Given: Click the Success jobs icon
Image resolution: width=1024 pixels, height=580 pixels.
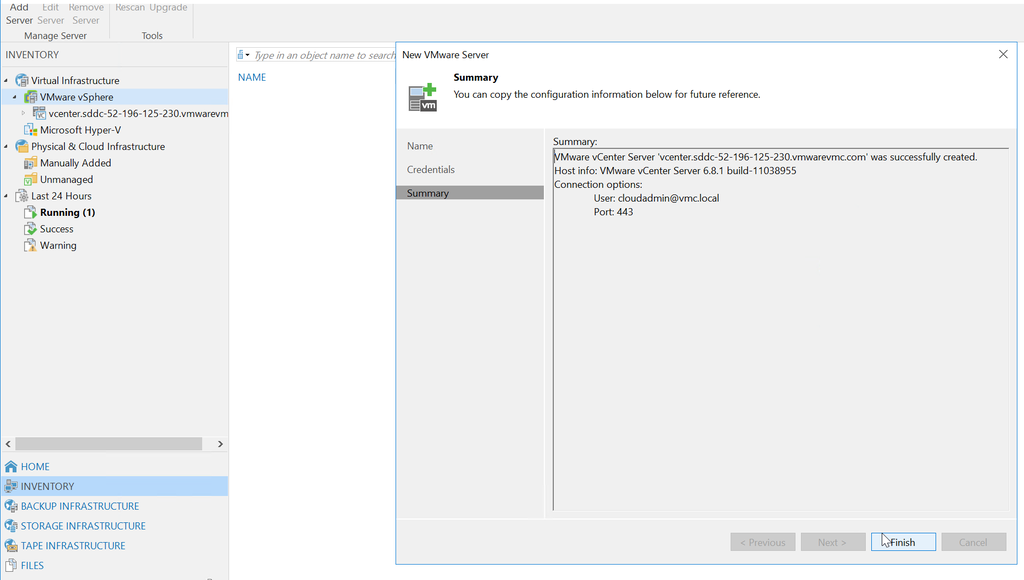Looking at the screenshot, I should (x=31, y=229).
